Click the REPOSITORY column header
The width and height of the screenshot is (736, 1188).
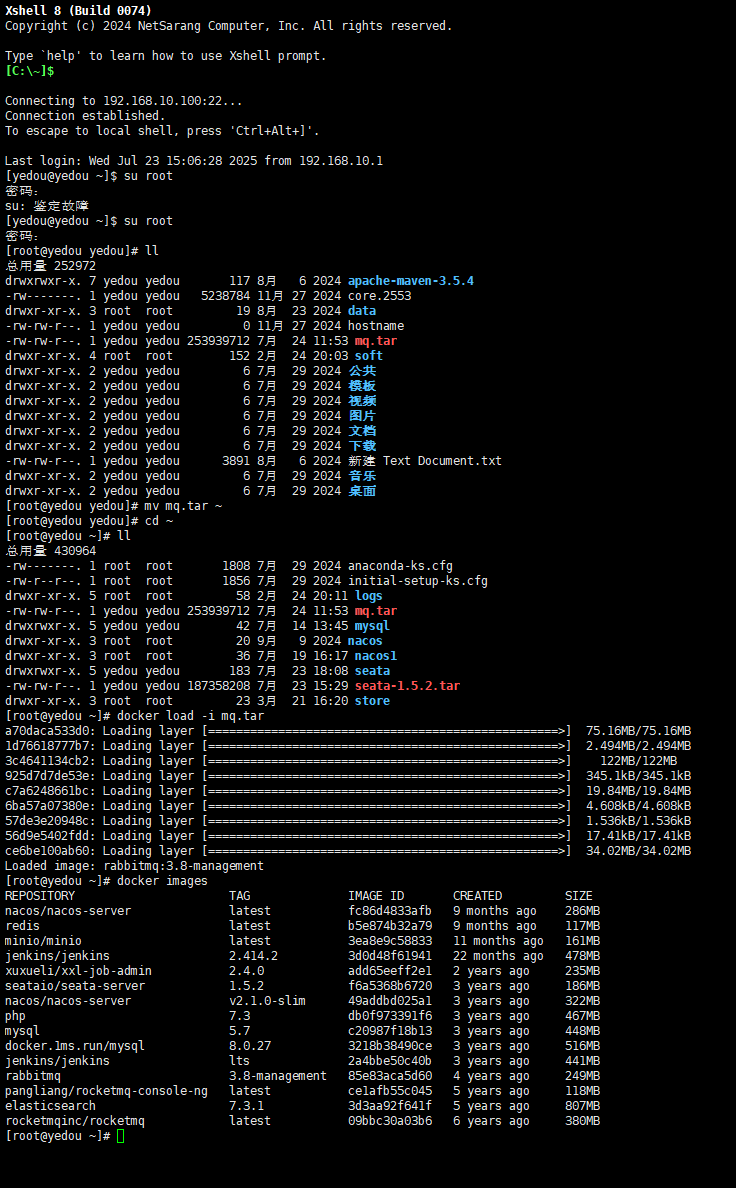point(39,896)
